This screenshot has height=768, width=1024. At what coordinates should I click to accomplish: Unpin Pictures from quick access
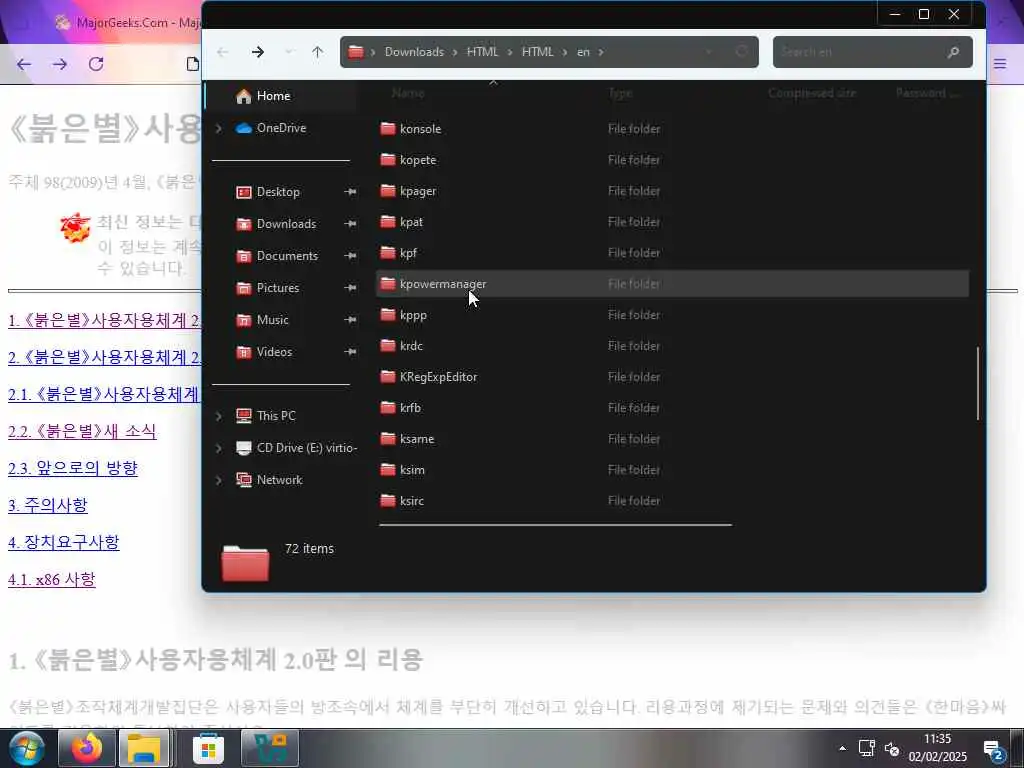pos(350,288)
